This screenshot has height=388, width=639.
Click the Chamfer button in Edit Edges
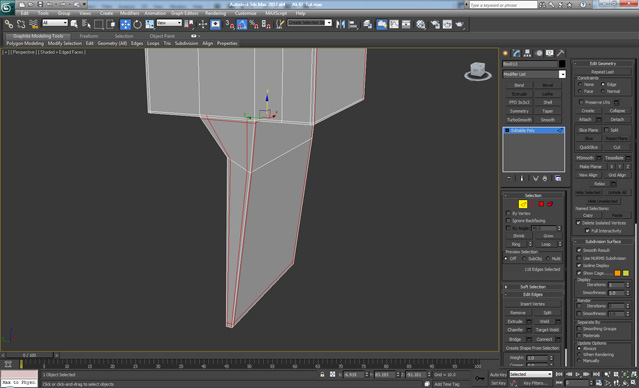coord(515,330)
